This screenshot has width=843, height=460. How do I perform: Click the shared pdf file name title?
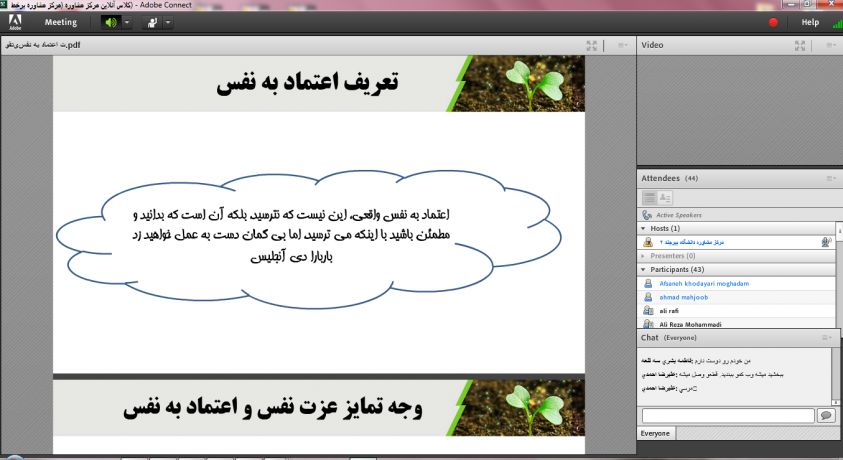point(43,45)
